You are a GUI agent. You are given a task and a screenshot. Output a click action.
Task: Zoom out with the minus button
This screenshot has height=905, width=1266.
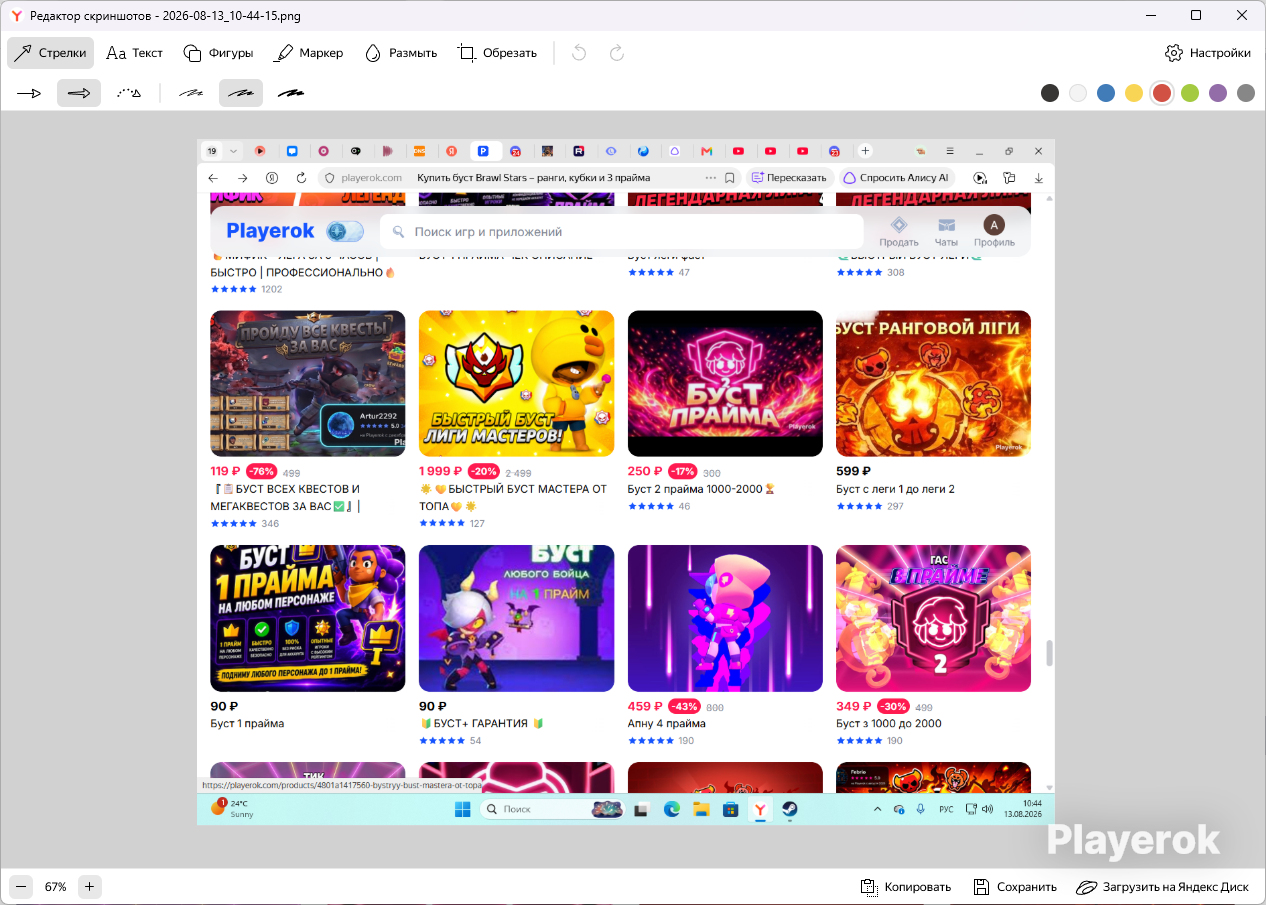click(x=20, y=886)
